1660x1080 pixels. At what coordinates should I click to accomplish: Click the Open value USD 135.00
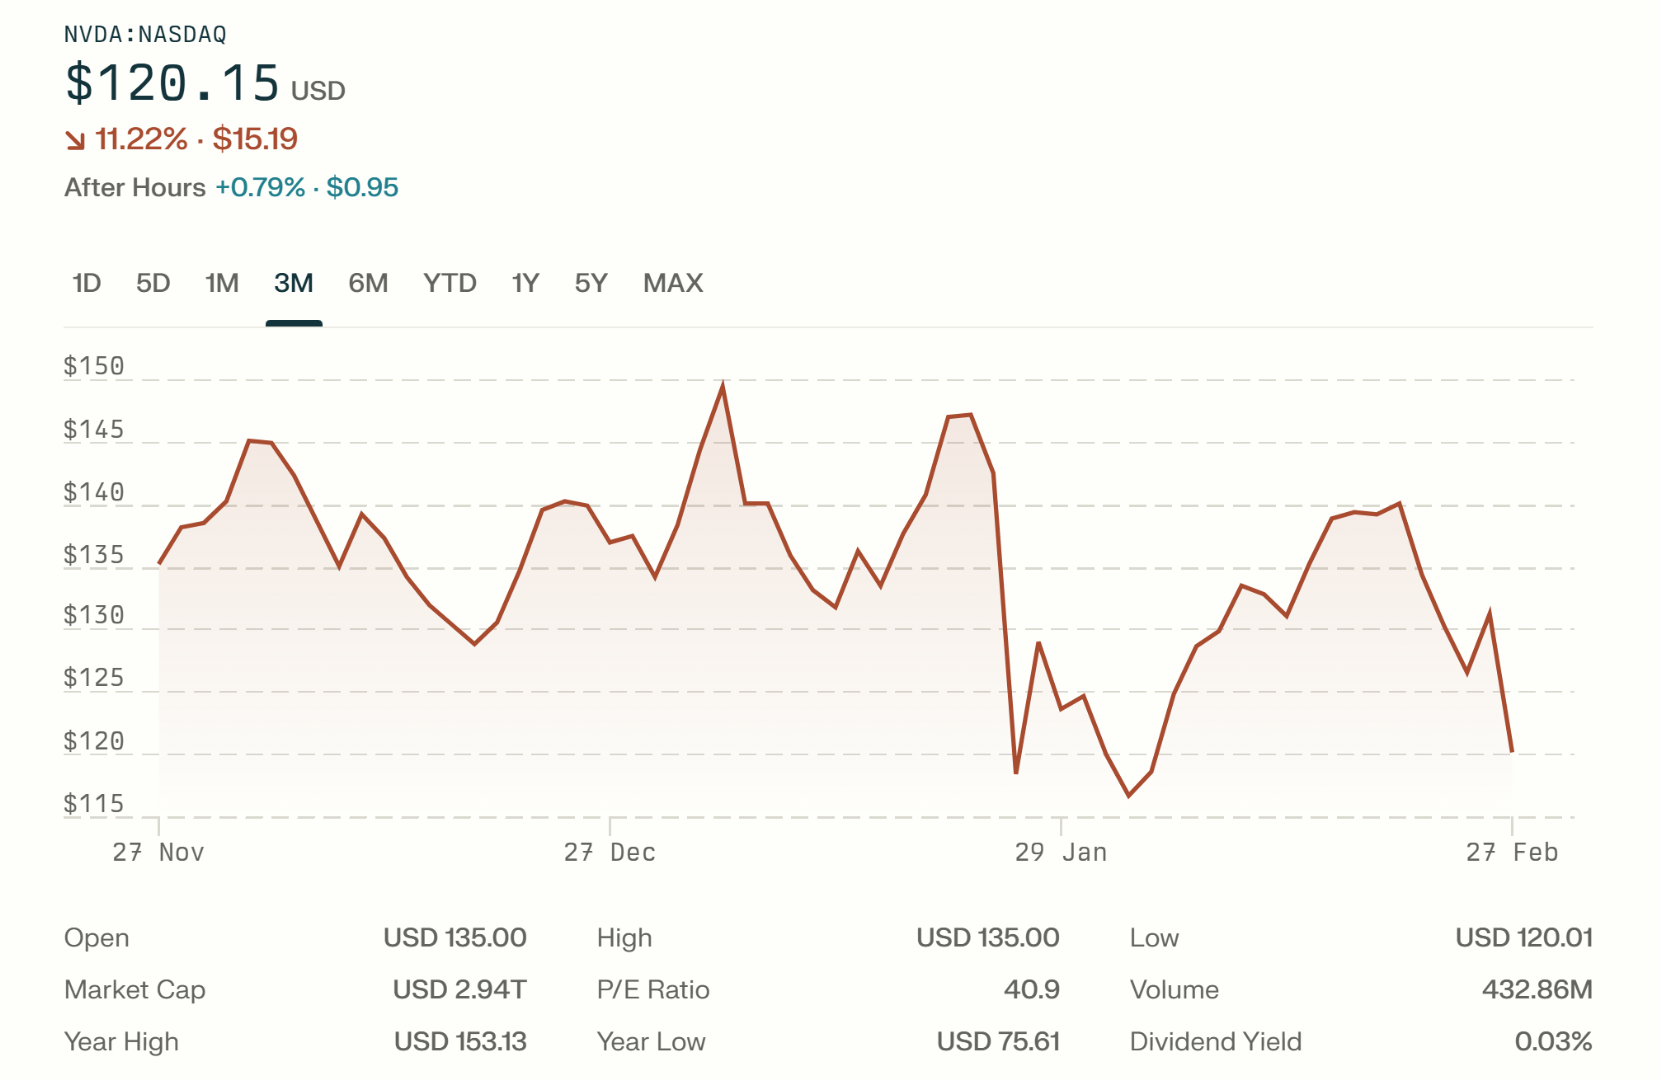point(455,938)
